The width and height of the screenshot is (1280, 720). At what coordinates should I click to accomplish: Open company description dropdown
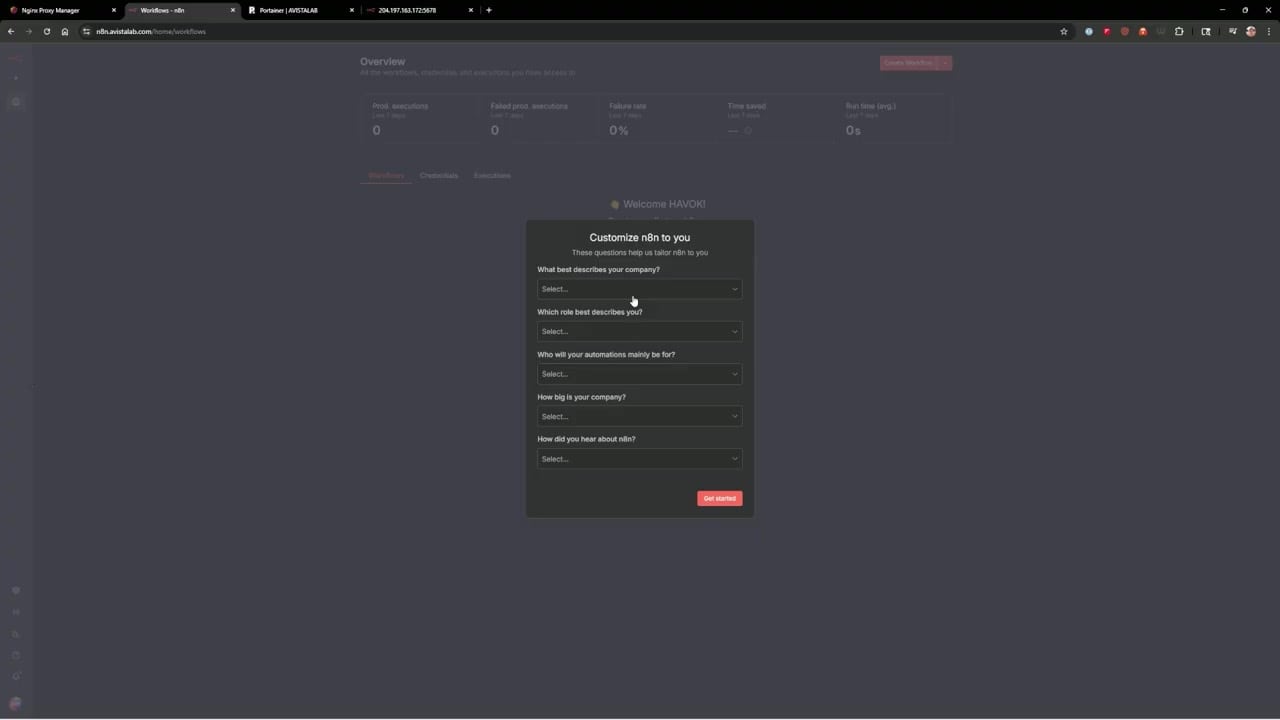point(639,289)
